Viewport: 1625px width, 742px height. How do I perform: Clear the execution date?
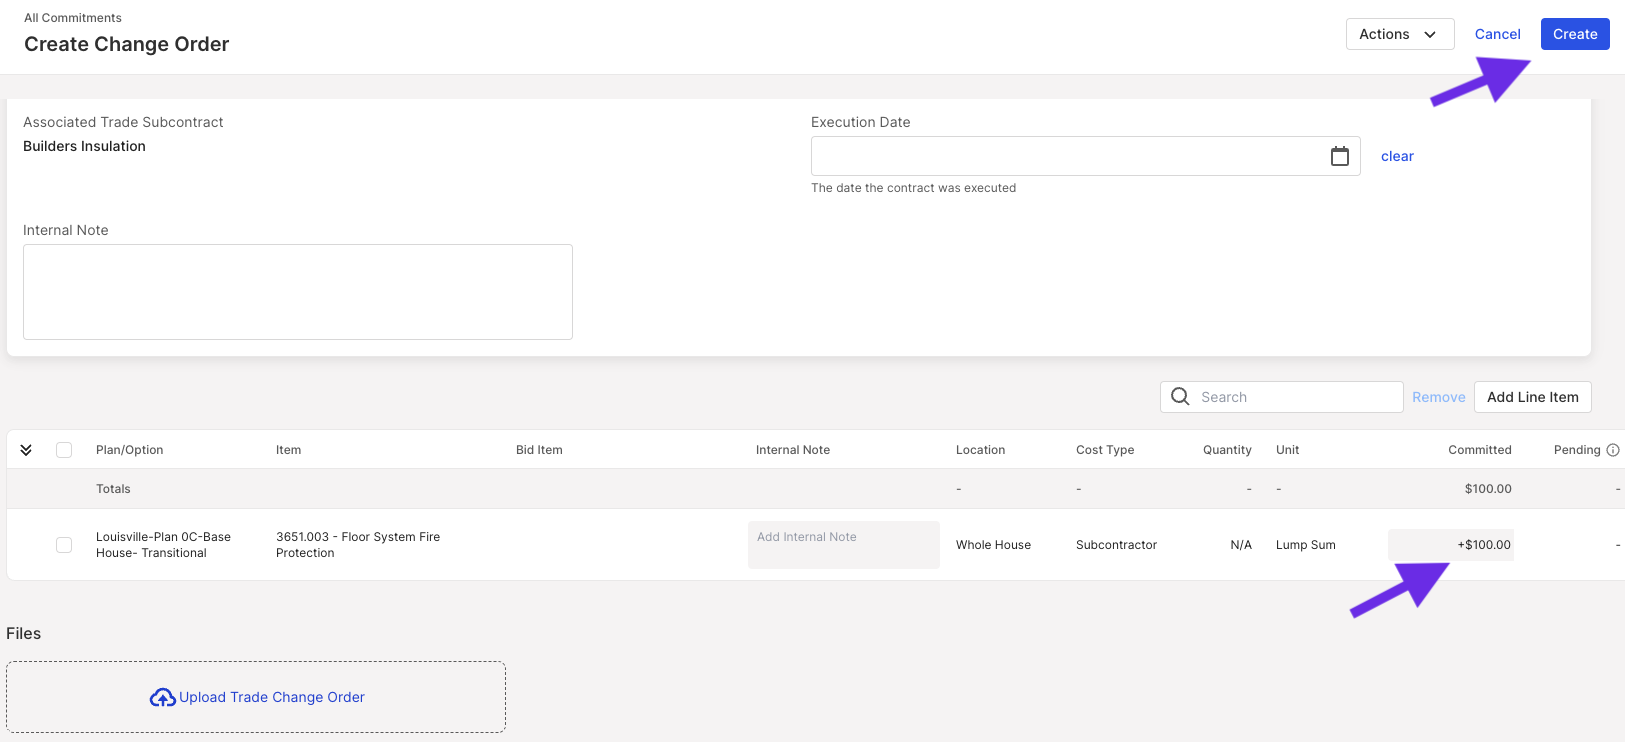[1397, 156]
